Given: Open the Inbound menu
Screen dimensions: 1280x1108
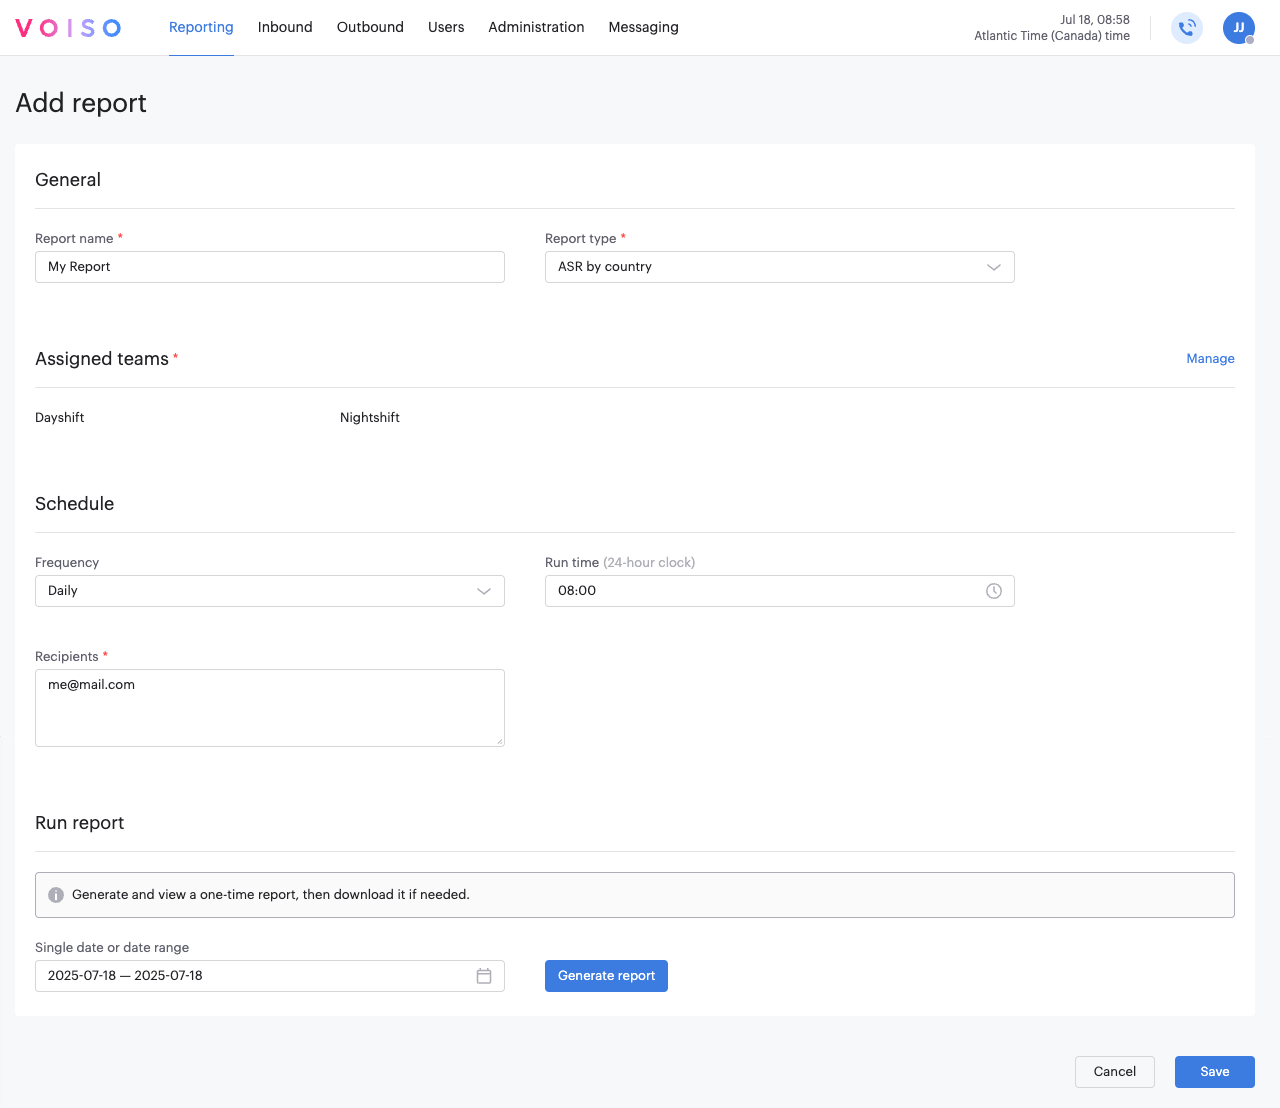Looking at the screenshot, I should point(285,27).
